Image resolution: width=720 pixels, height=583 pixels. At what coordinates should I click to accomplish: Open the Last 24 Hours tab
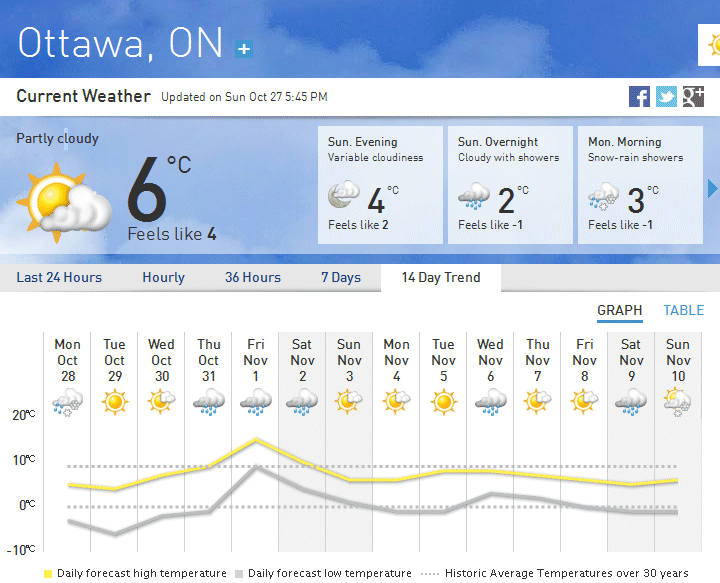click(x=59, y=277)
